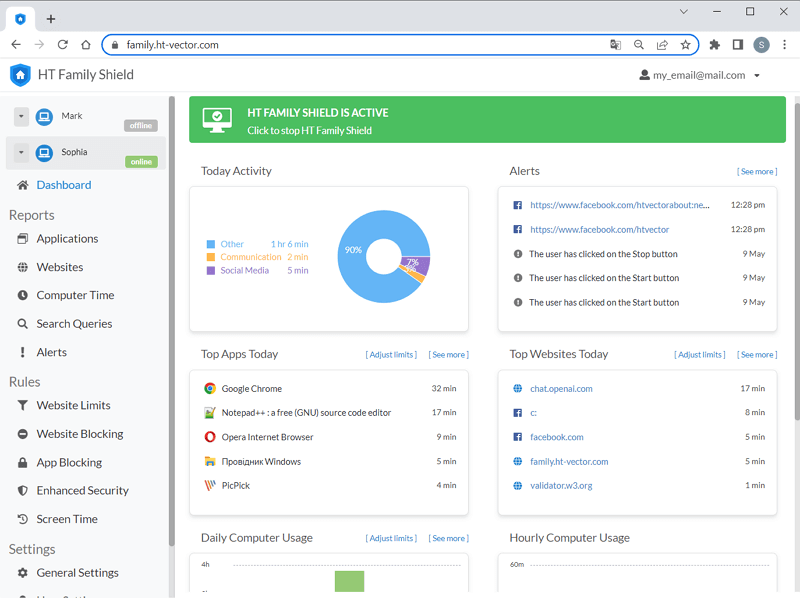Click the Computer Time clock icon
The width and height of the screenshot is (800, 600).
click(x=22, y=295)
